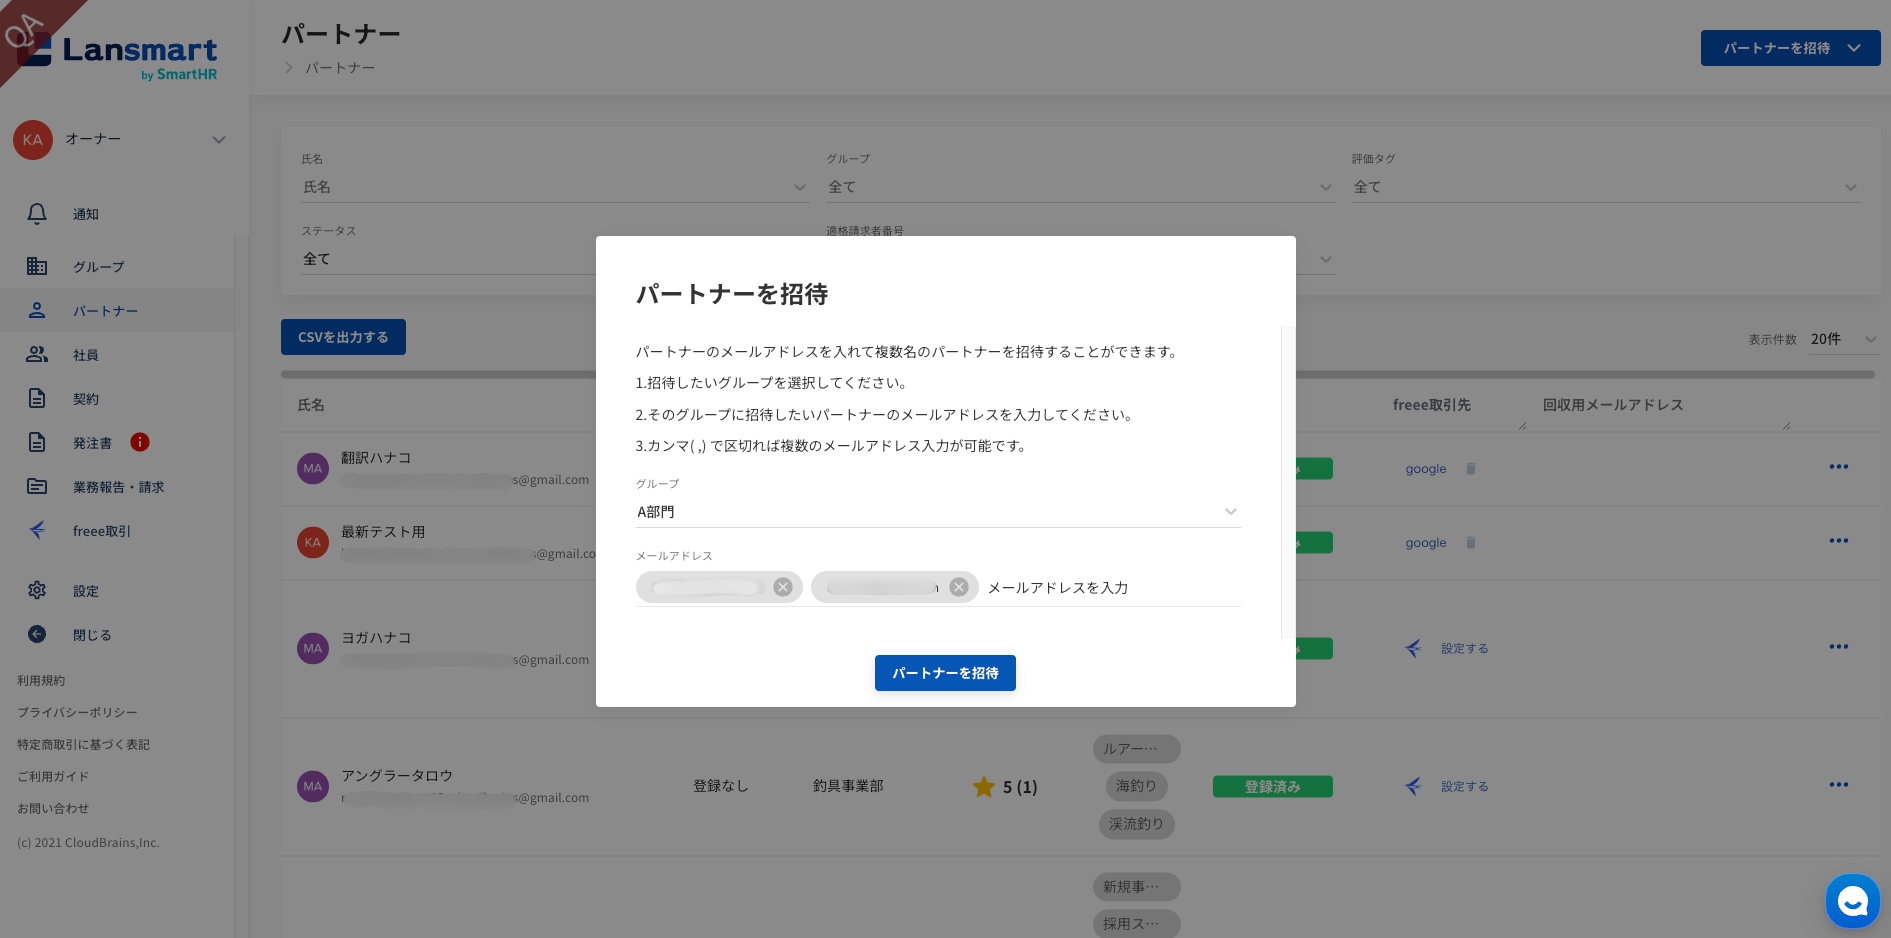Open the google link for 最新テスト用
The image size is (1891, 938).
pos(1426,543)
